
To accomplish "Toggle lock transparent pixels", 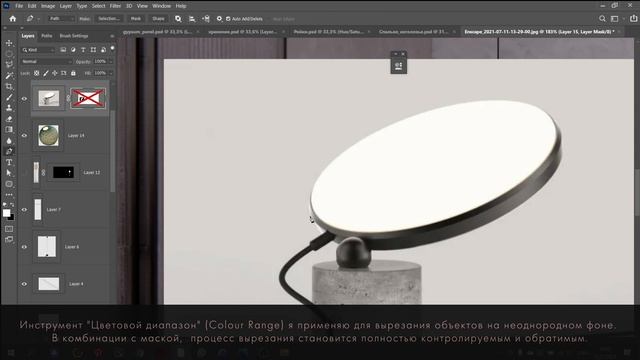I will point(36,73).
